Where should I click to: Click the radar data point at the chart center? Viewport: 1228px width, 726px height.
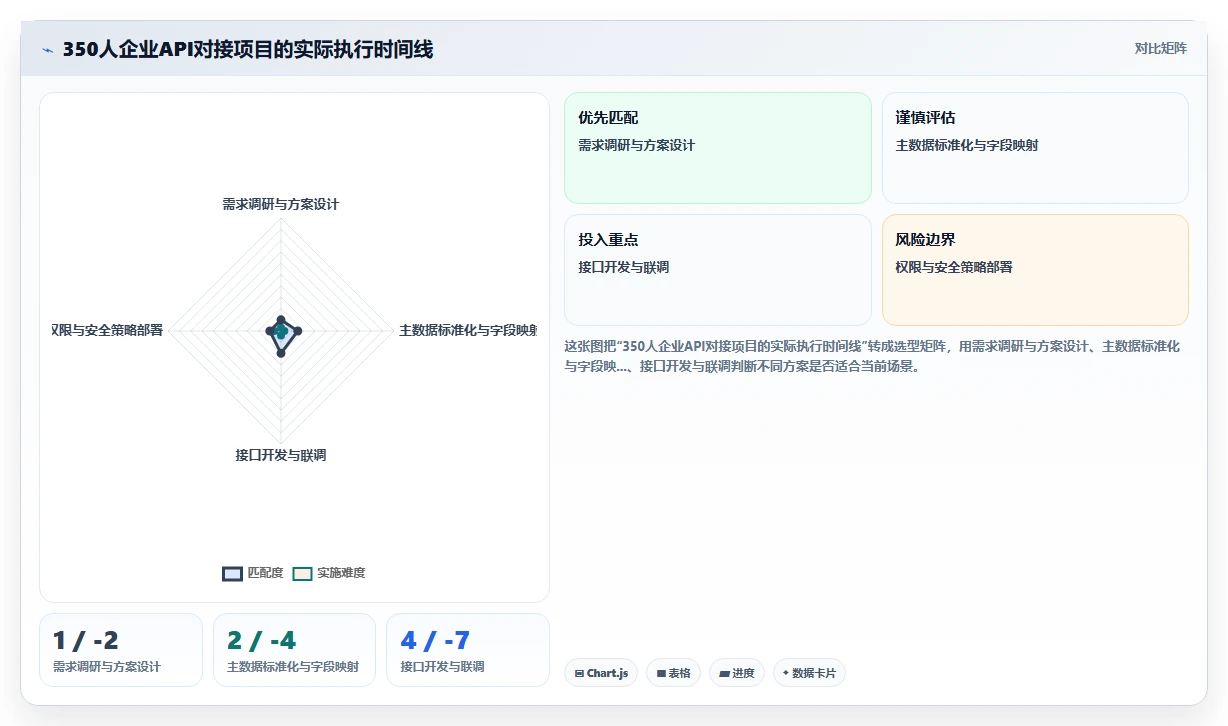pos(281,331)
